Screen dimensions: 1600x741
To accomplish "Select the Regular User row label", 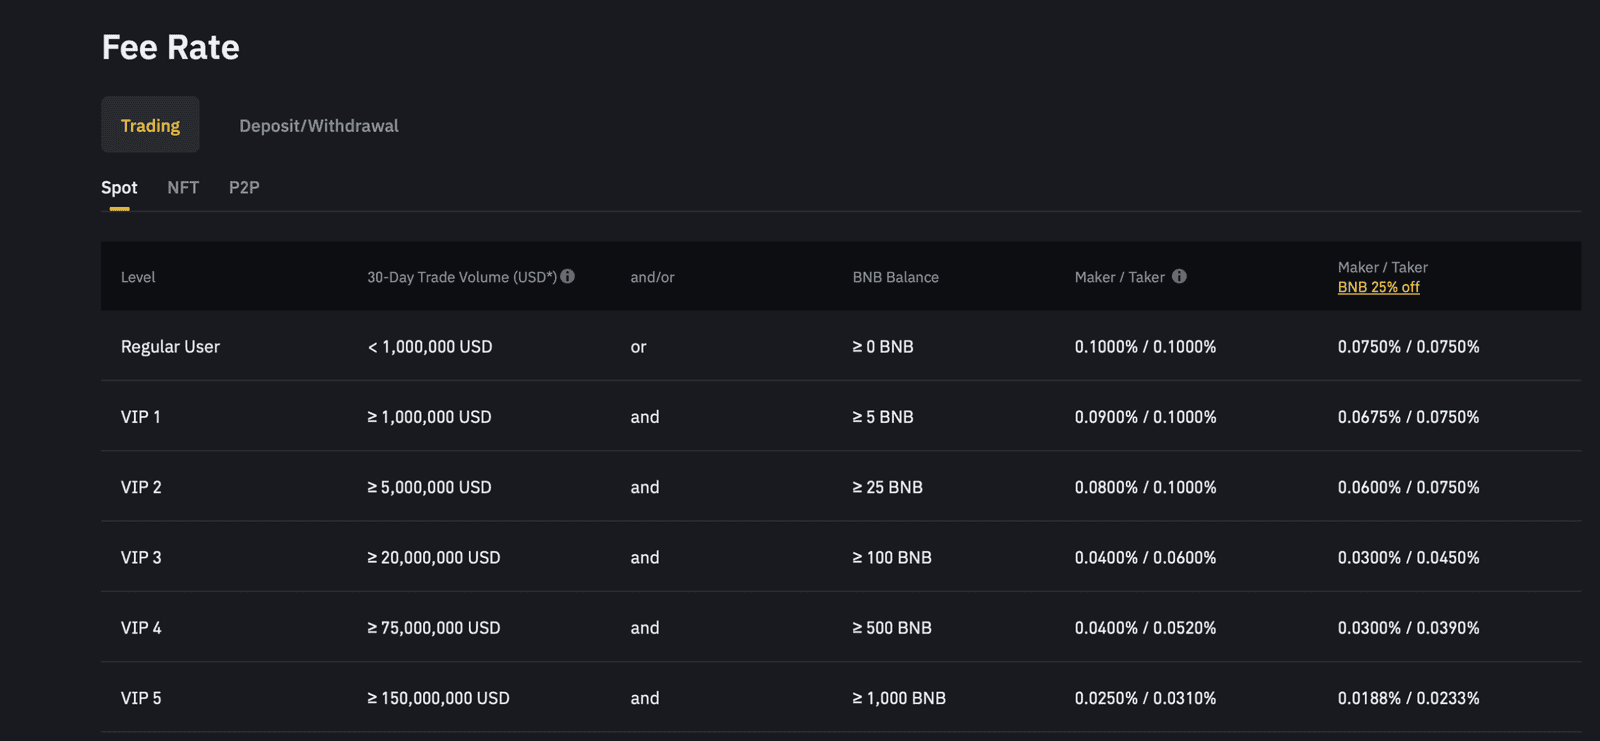I will 170,347.
